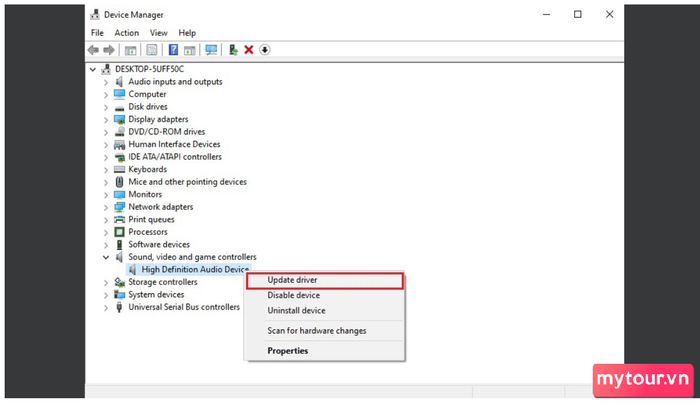Open the blue Help question-mark toolbar icon
Image resolution: width=700 pixels, height=405 pixels.
click(173, 50)
